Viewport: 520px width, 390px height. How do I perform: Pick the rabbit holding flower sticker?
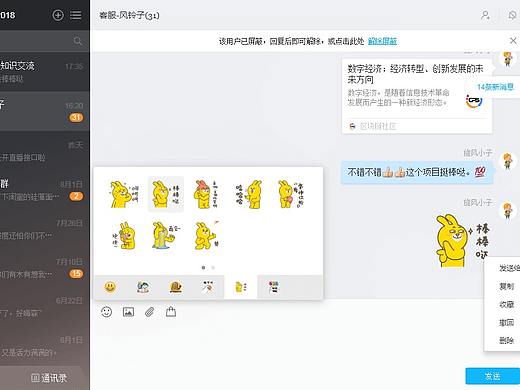(x=124, y=236)
